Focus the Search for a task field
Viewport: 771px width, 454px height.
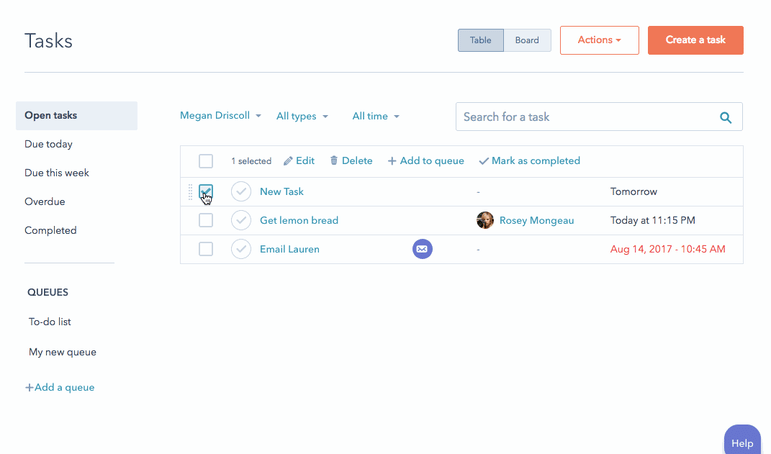pyautogui.click(x=585, y=117)
